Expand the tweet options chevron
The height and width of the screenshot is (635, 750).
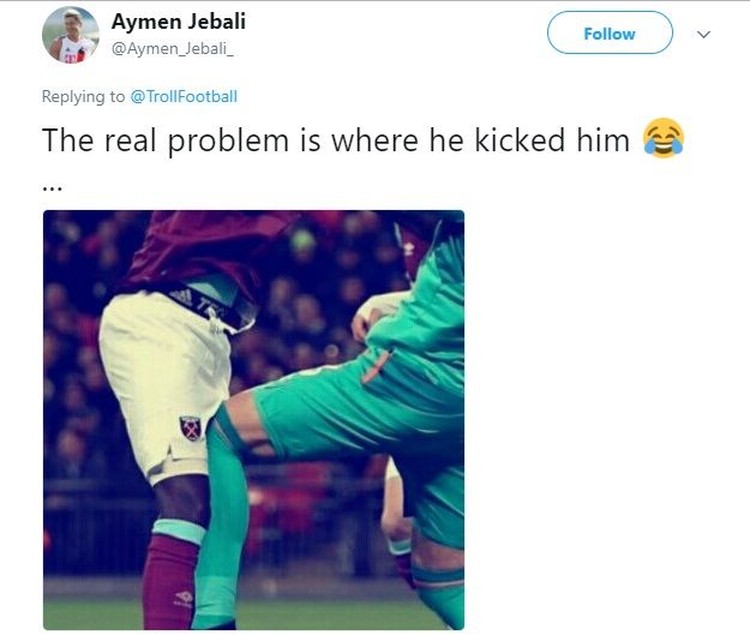click(703, 34)
